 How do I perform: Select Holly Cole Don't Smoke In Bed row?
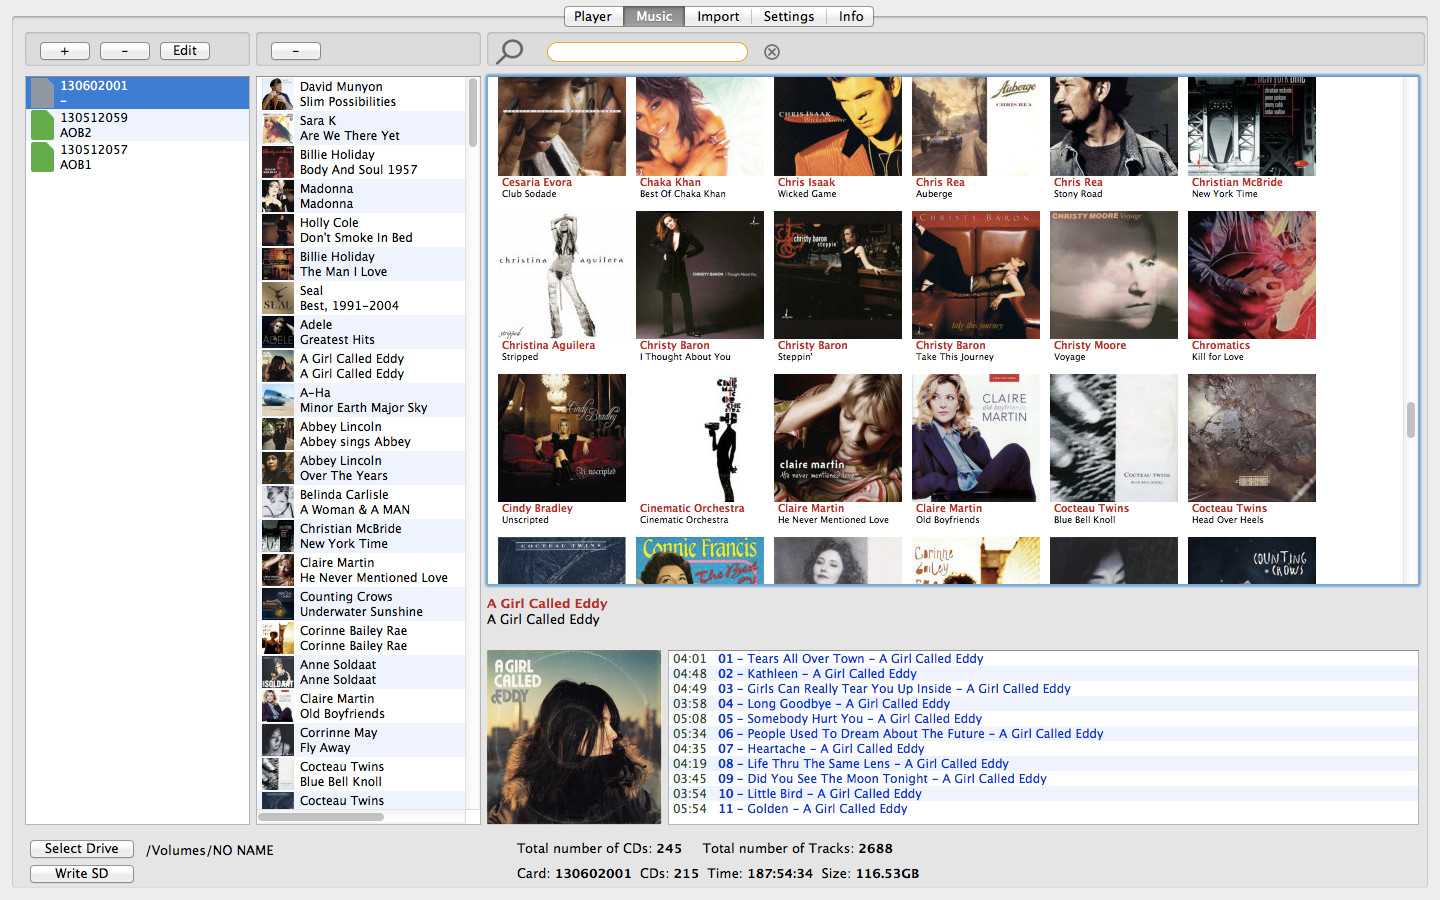(363, 230)
